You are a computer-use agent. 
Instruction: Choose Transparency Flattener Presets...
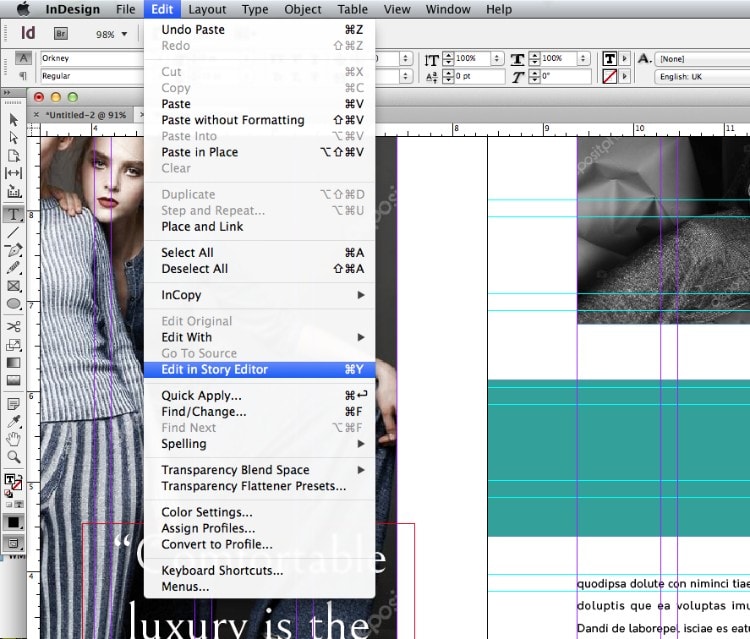(259, 486)
